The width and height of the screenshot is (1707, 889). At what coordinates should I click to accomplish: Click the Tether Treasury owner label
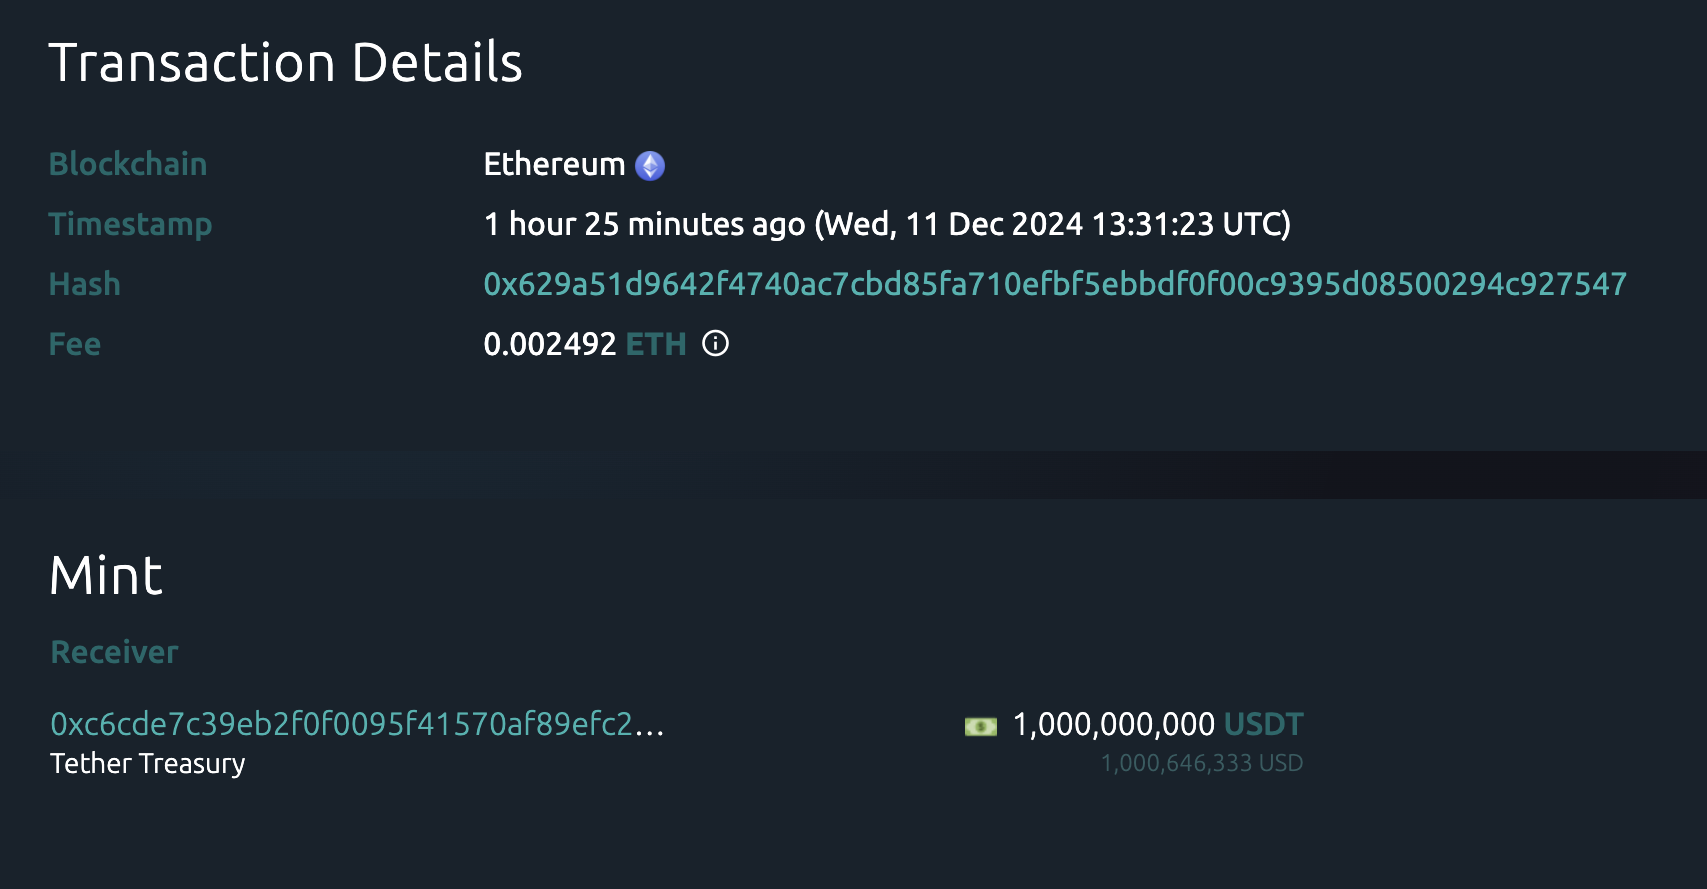point(148,764)
